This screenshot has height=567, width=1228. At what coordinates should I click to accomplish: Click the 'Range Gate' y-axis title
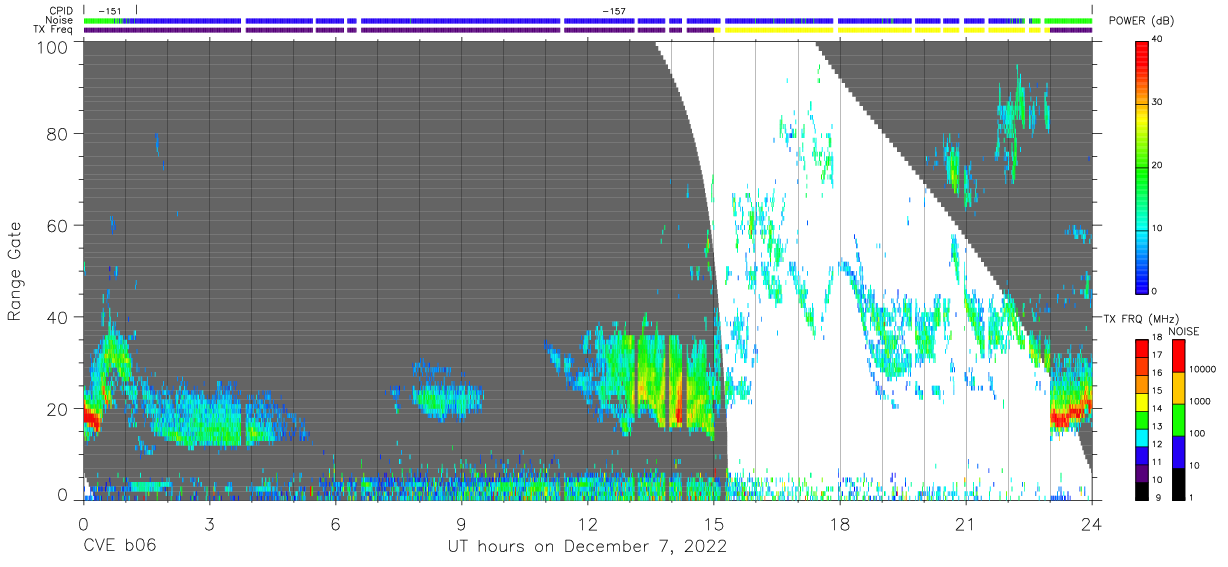(x=15, y=270)
